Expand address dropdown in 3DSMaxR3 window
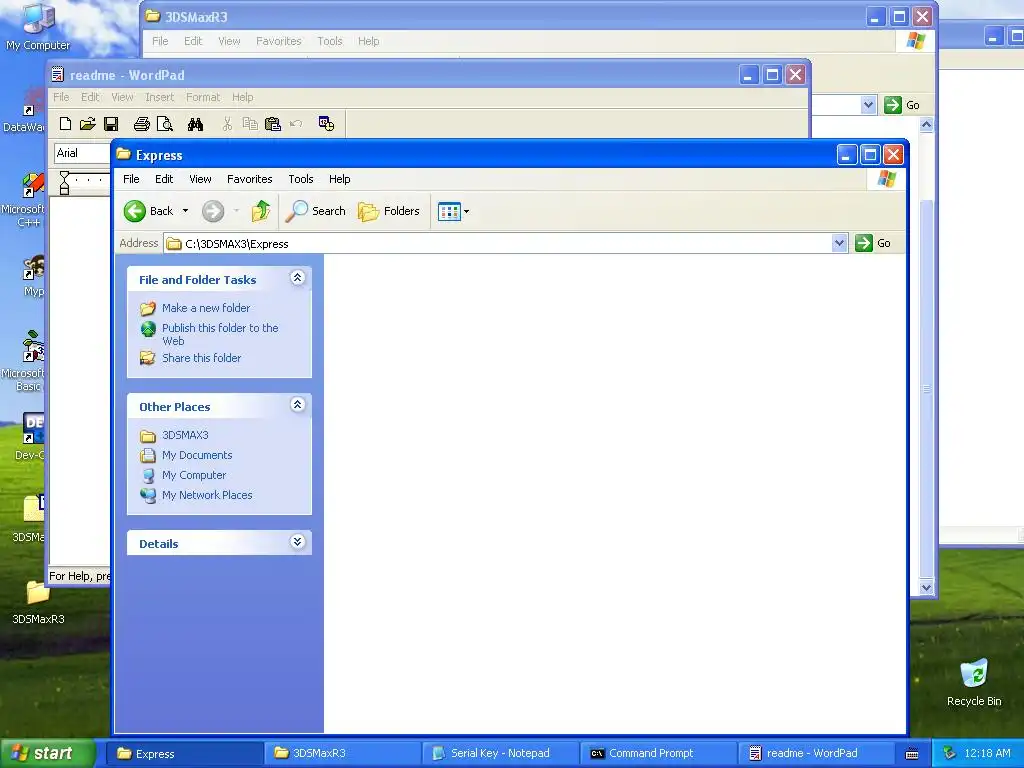Viewport: 1024px width, 768px height. coord(868,104)
